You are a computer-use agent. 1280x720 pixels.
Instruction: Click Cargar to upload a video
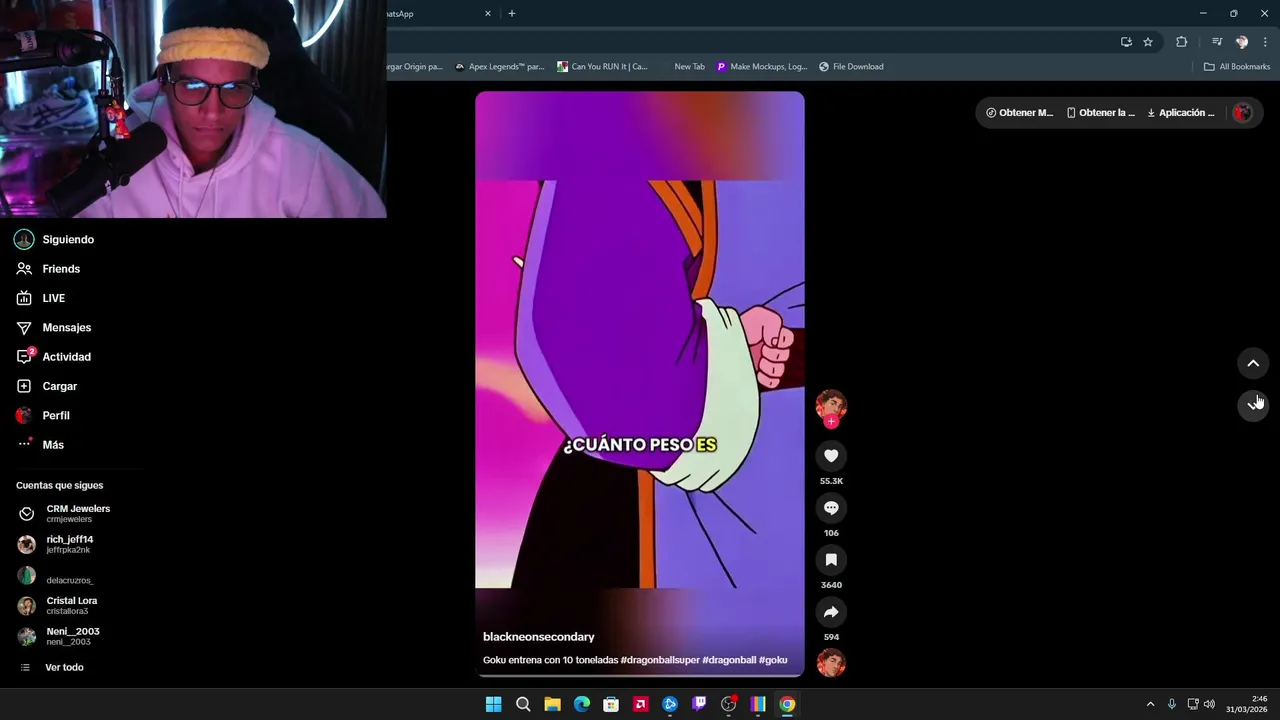(x=46, y=386)
